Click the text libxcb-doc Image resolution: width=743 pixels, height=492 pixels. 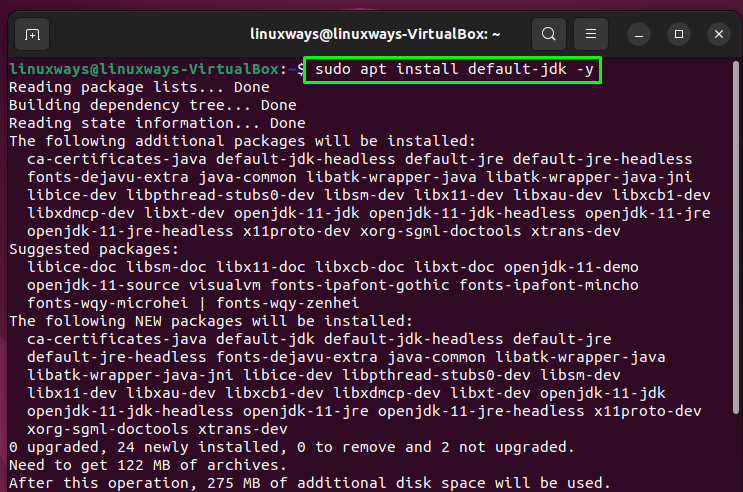[x=360, y=267]
